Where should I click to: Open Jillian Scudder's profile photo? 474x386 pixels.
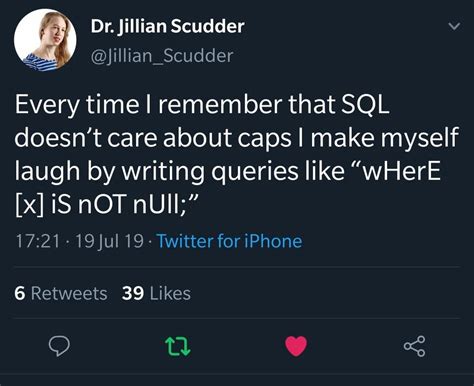tap(45, 40)
